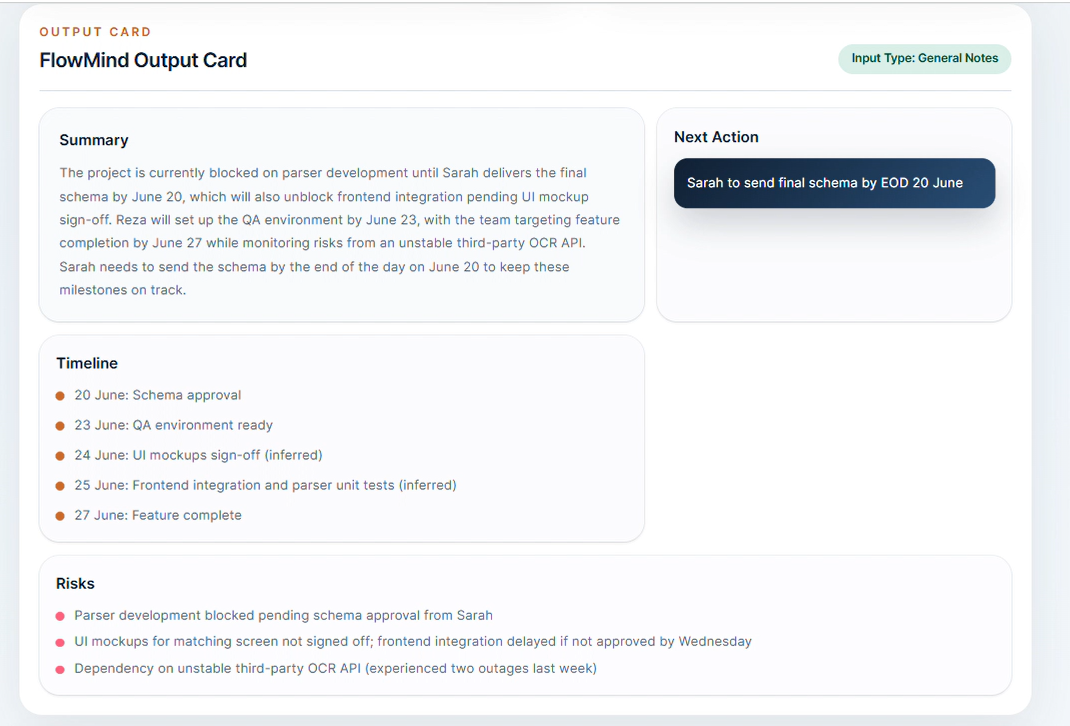This screenshot has height=726, width=1070.
Task: Select the FlowMind Output Card title
Action: (143, 61)
